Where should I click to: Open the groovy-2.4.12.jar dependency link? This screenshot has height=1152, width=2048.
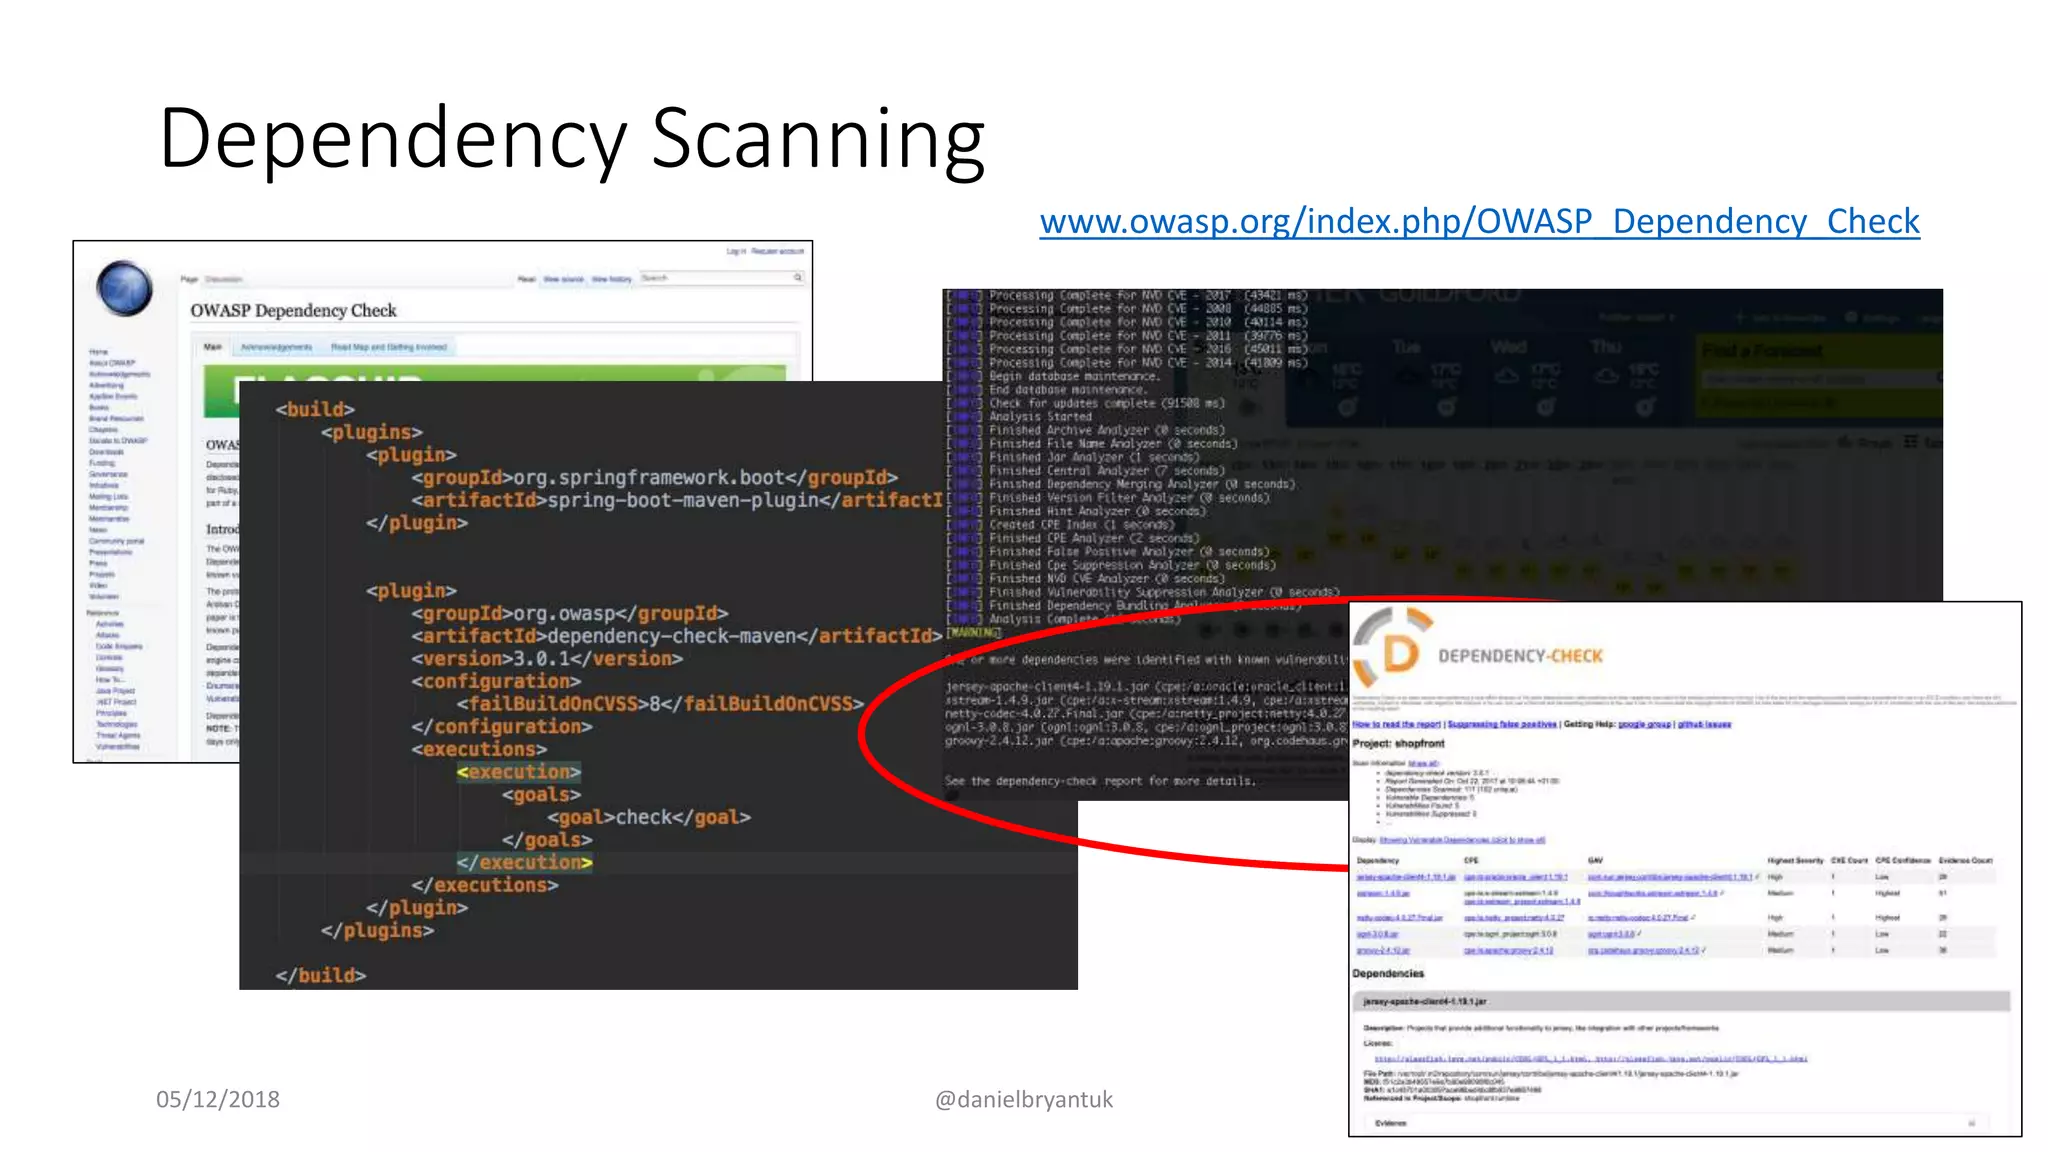pyautogui.click(x=1383, y=950)
